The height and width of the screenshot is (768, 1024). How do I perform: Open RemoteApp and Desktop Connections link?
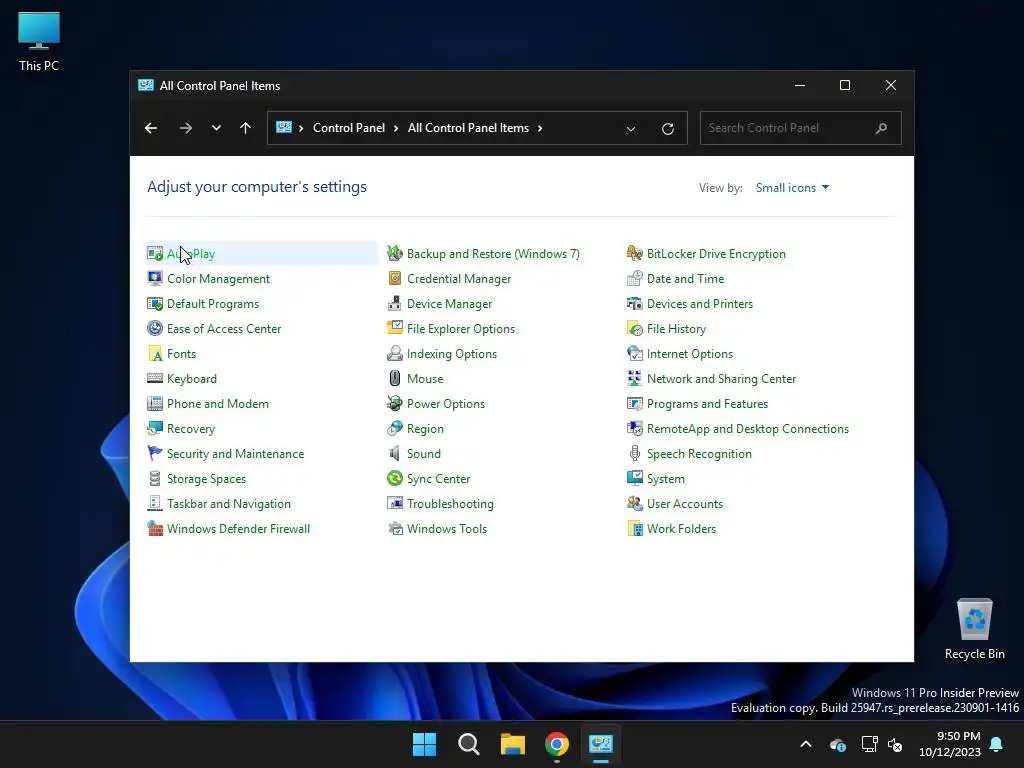pyautogui.click(x=748, y=428)
